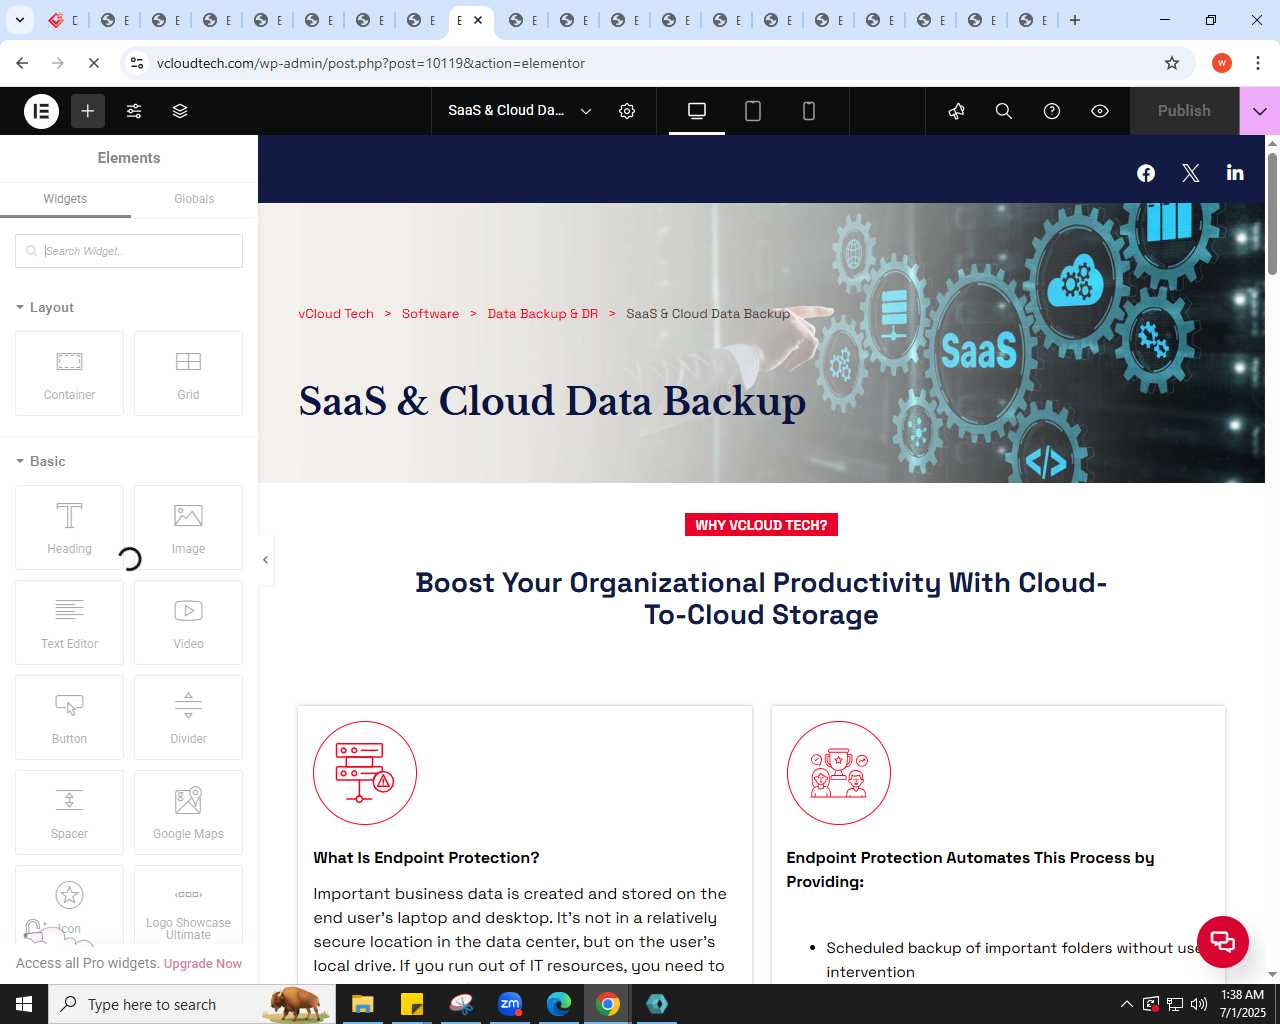The height and width of the screenshot is (1024, 1280).
Task: Select the Button widget
Action: [69, 717]
